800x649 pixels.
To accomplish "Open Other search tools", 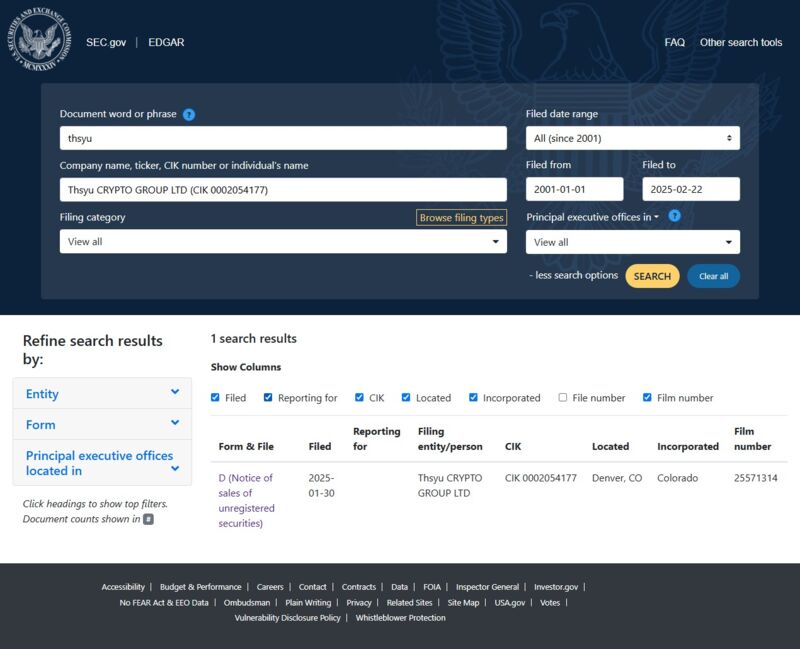I will [x=741, y=42].
